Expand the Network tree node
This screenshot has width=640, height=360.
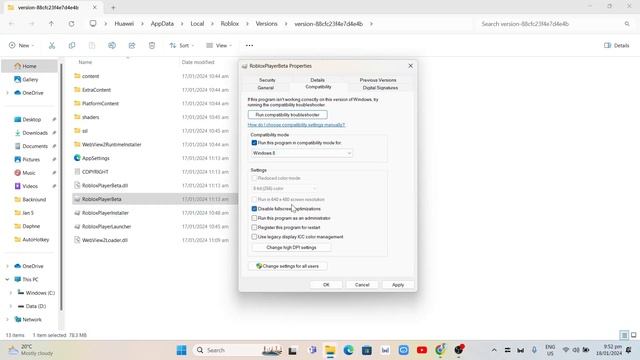(7, 320)
